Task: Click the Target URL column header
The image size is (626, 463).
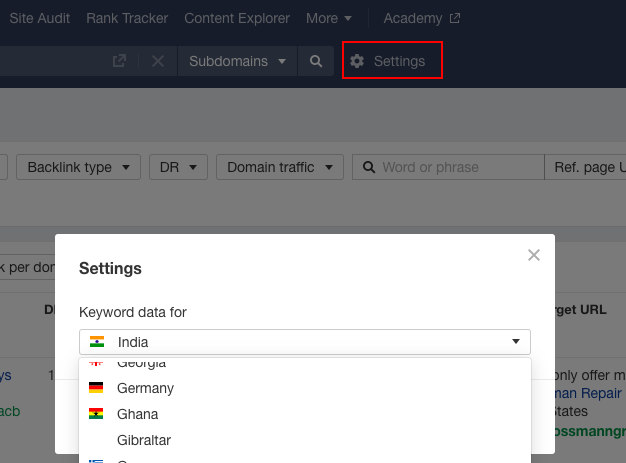Action: coord(581,310)
